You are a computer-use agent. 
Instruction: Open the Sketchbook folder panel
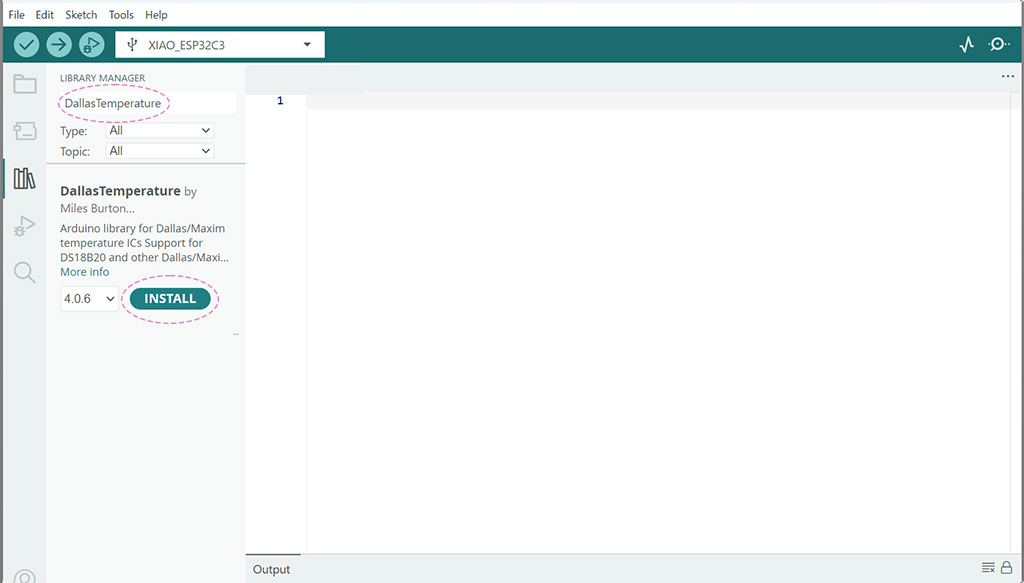(24, 84)
